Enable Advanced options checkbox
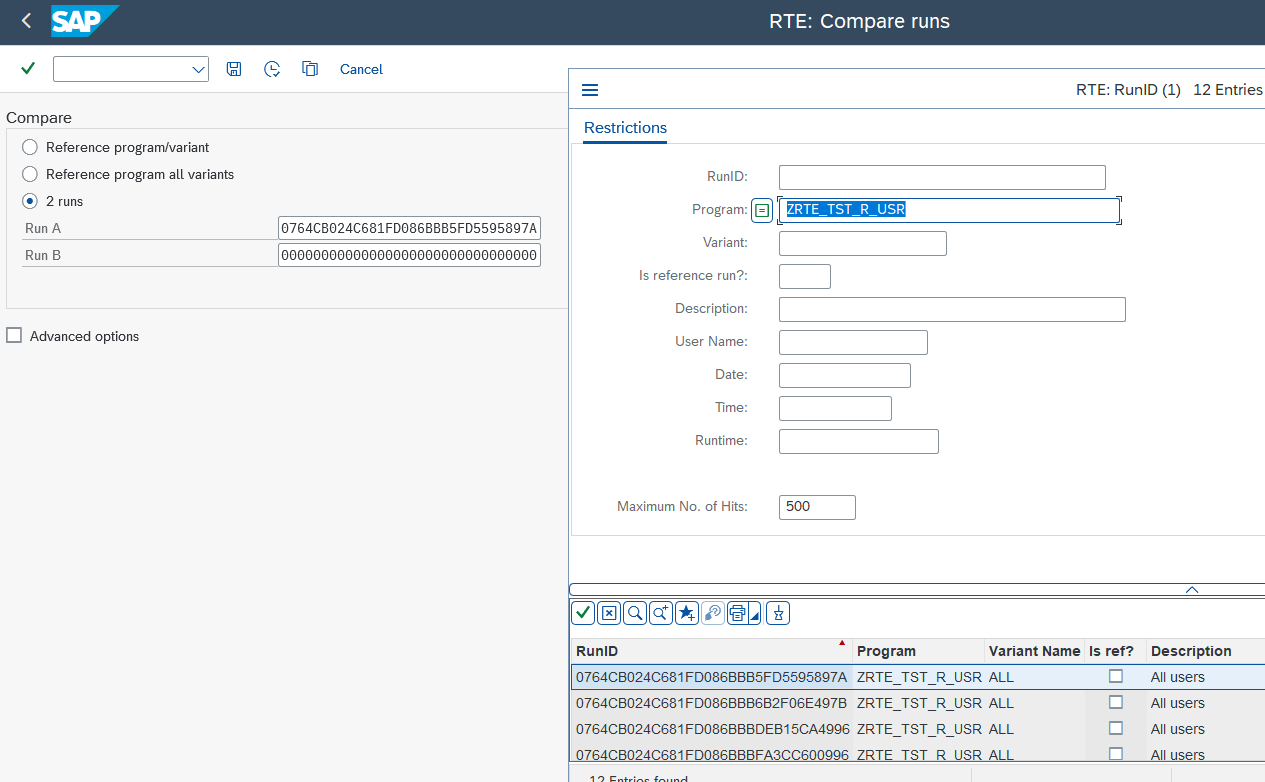Screen dimensions: 1265x782 (x=14, y=335)
